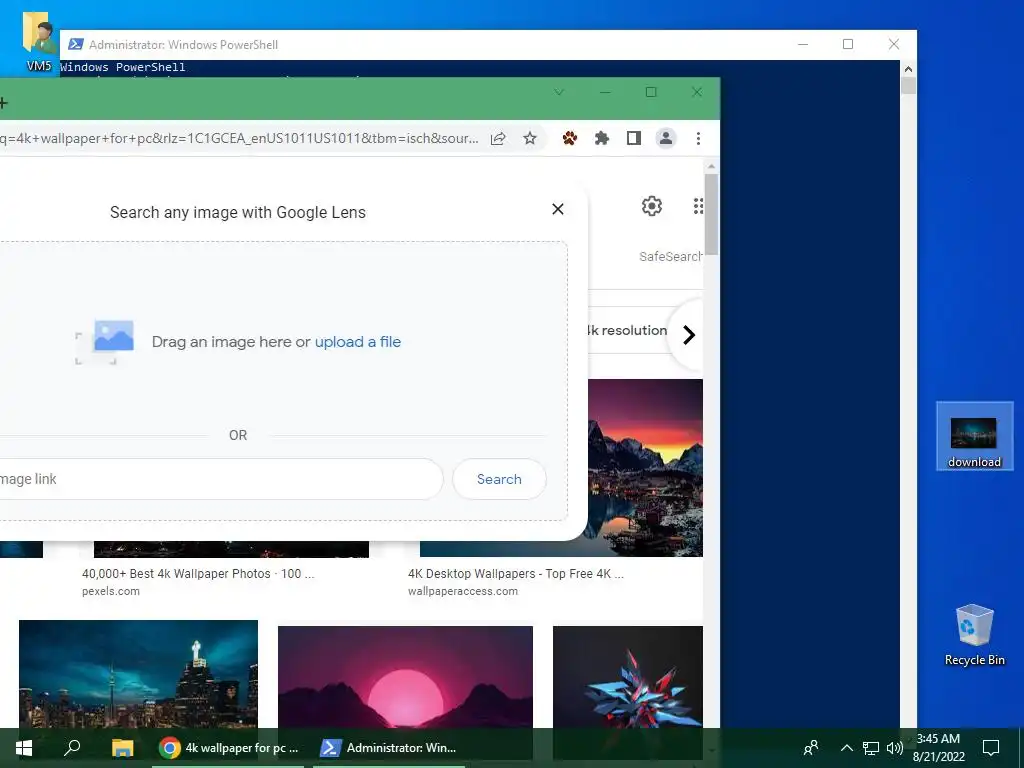The height and width of the screenshot is (768, 1024).
Task: Click the share page icon in address bar
Action: [498, 138]
